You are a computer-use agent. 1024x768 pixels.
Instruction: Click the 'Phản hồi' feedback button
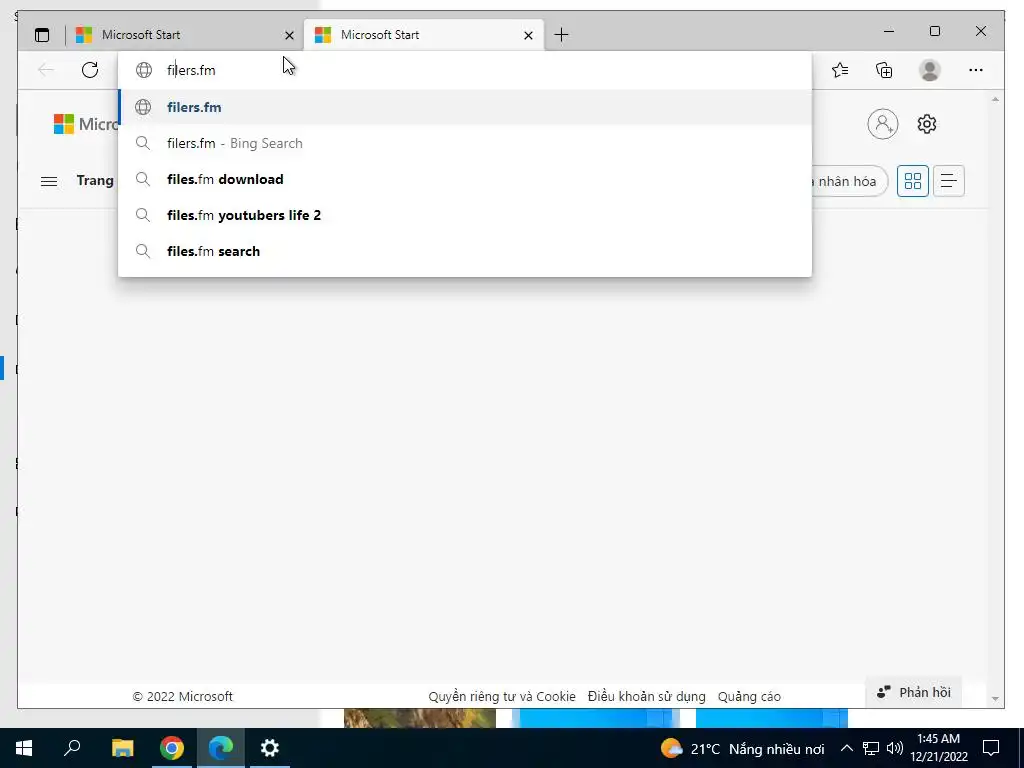[913, 692]
